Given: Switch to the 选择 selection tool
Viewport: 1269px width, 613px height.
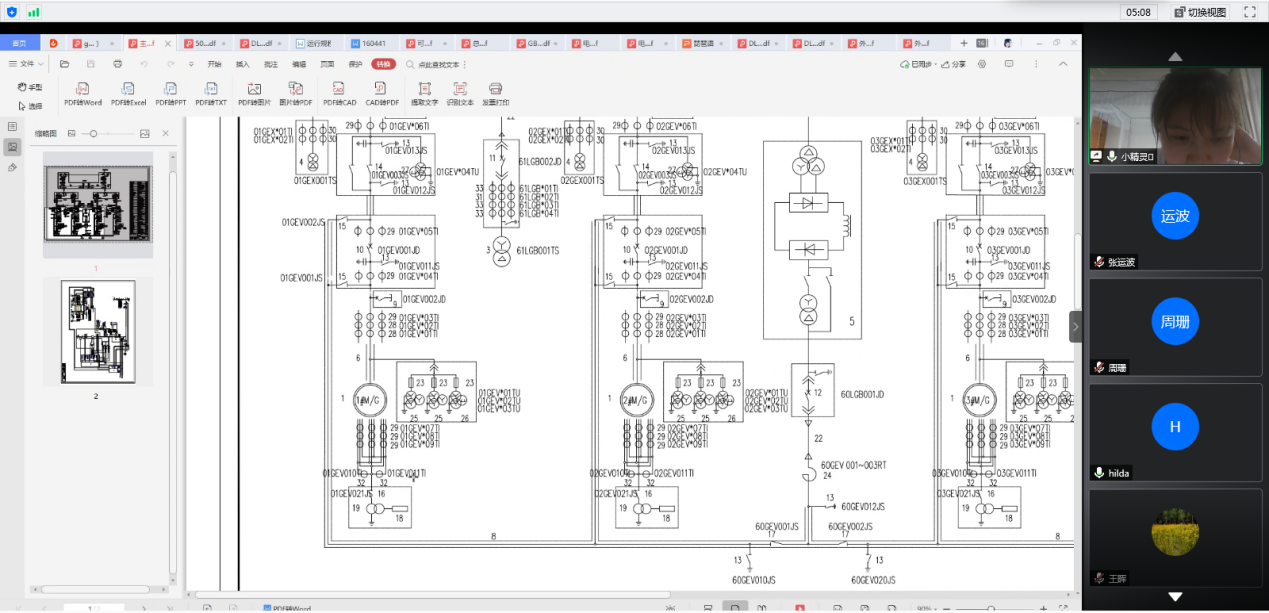Looking at the screenshot, I should click(x=30, y=106).
